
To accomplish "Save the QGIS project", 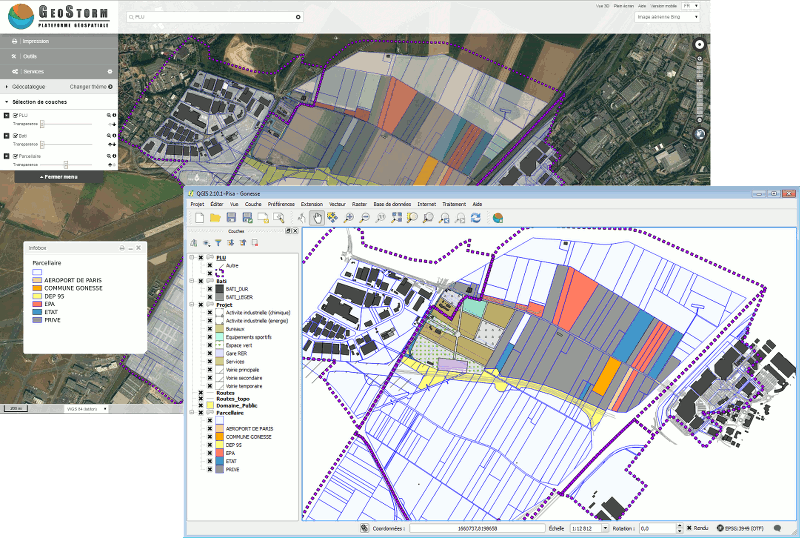I will tap(231, 218).
